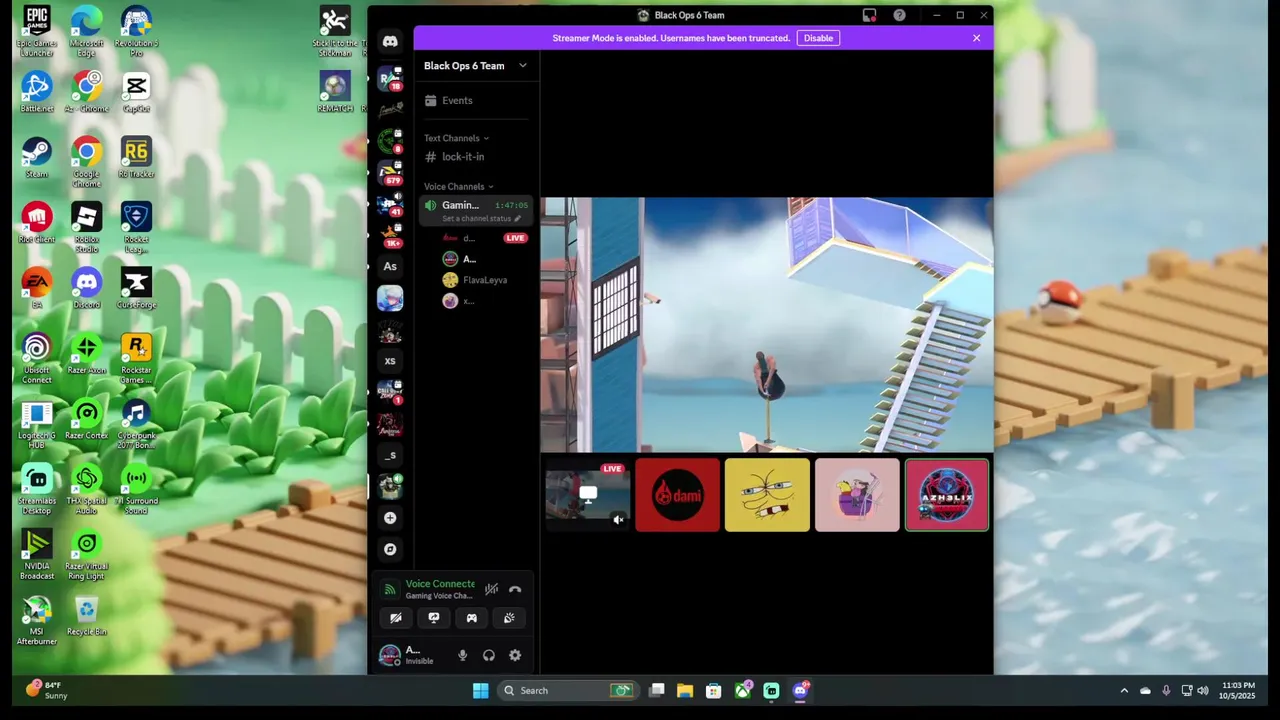Open the '_s' server icon
This screenshot has height=720, width=1280.
pyautogui.click(x=390, y=455)
